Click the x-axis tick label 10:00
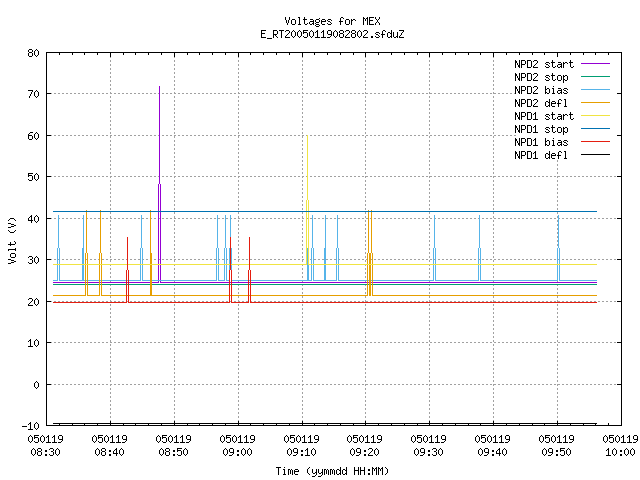This screenshot has width=640, height=480. click(620, 452)
